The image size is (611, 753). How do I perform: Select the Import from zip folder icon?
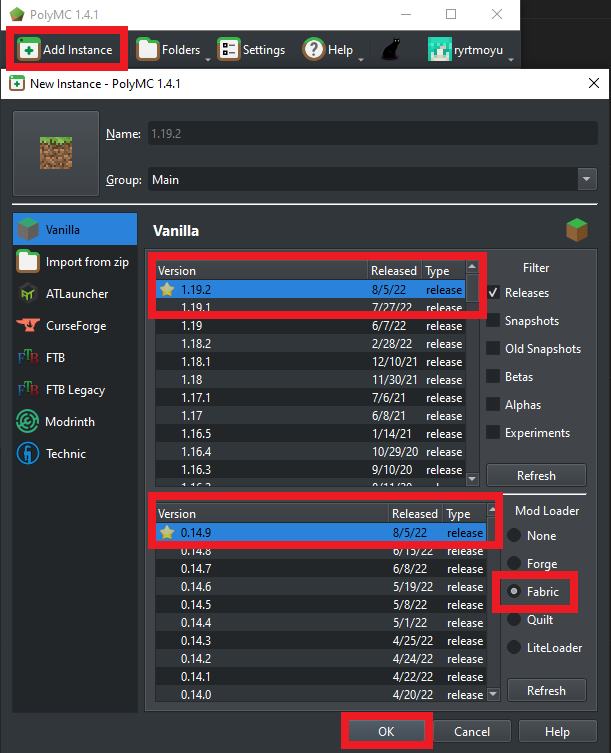click(x=28, y=262)
